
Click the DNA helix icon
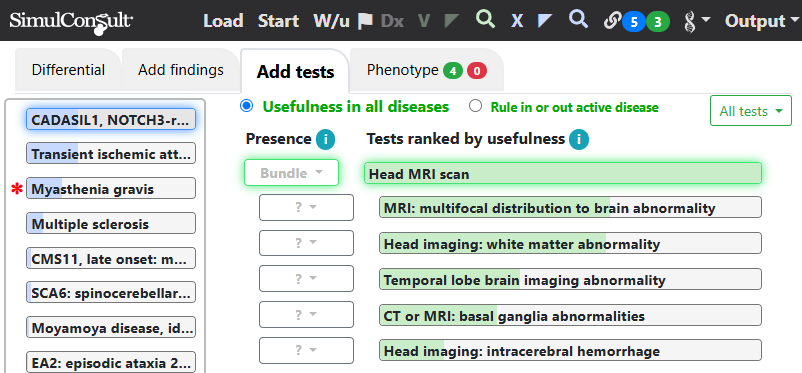[x=689, y=22]
